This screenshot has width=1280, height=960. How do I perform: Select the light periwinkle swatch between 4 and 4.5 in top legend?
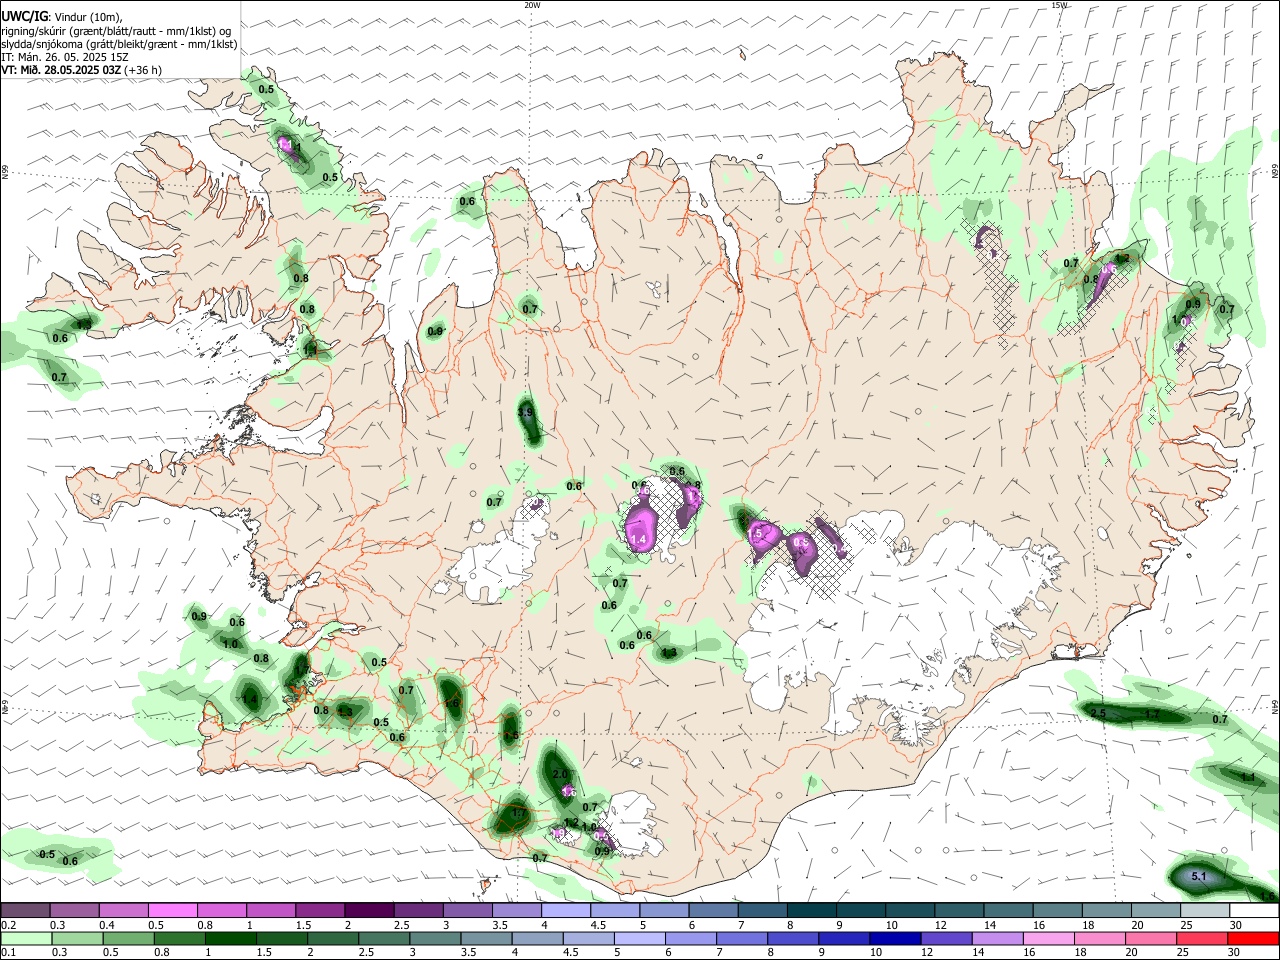pyautogui.click(x=565, y=911)
